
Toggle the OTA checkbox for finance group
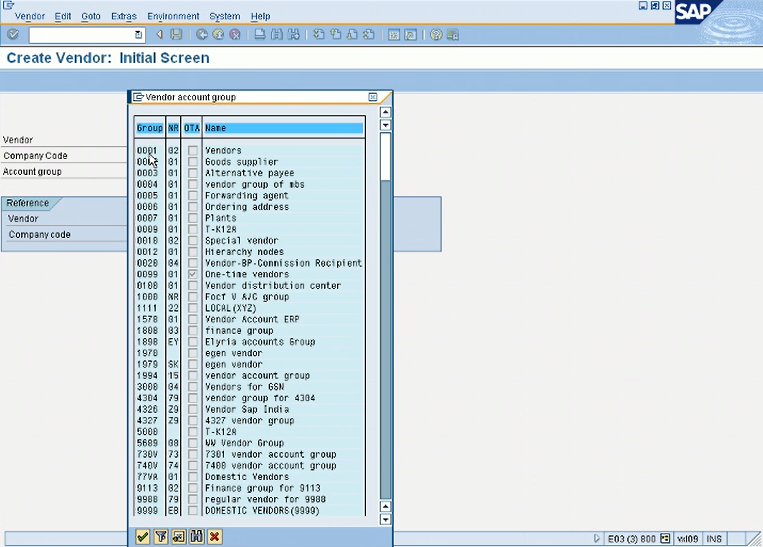click(193, 330)
